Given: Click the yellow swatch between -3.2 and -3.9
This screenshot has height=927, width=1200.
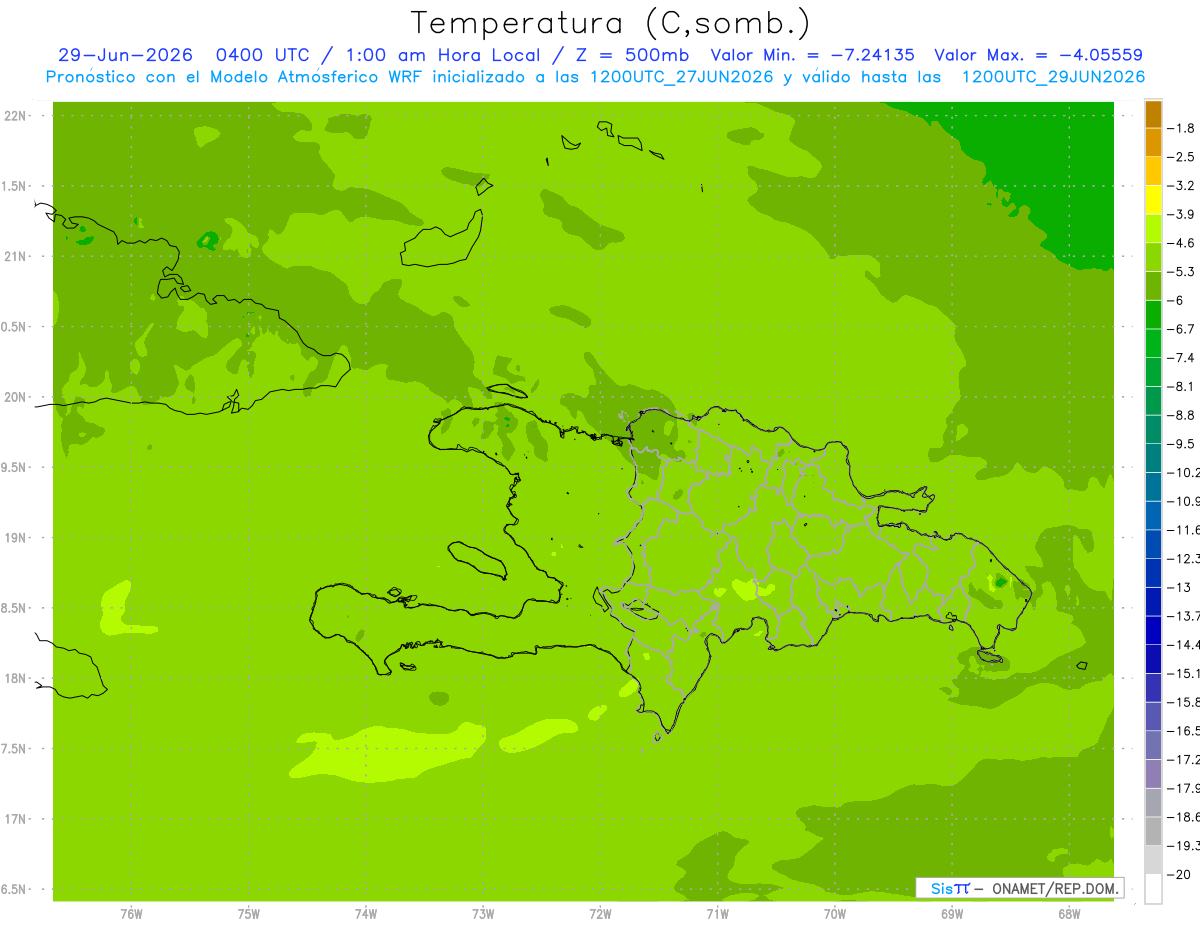Looking at the screenshot, I should (x=1153, y=200).
